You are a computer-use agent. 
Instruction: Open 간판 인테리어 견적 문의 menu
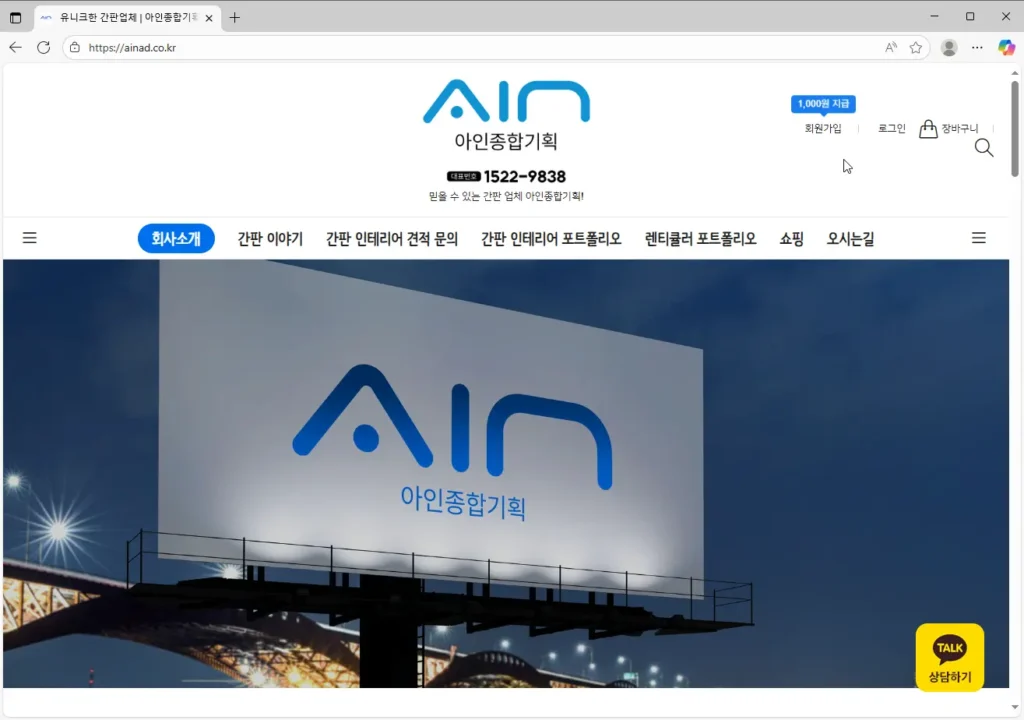392,239
